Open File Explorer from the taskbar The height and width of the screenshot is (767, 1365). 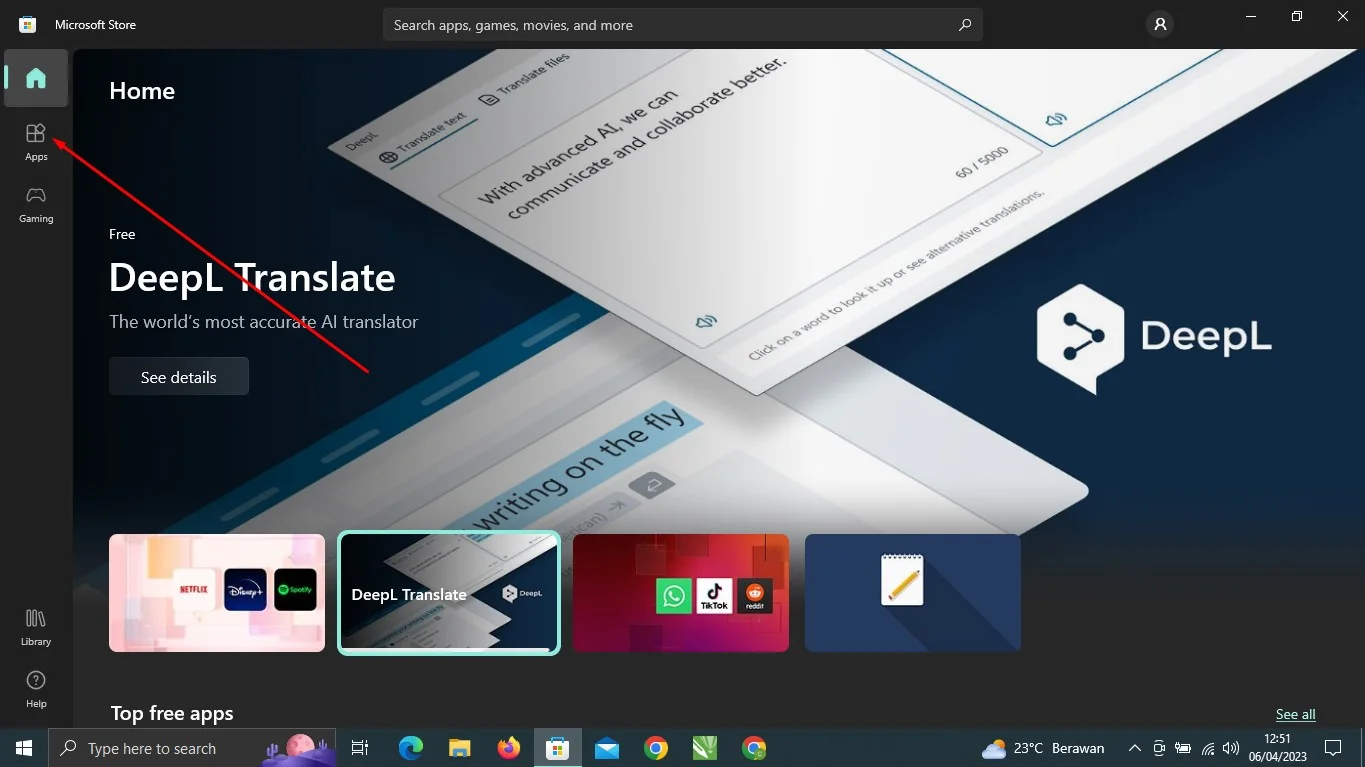pos(460,748)
